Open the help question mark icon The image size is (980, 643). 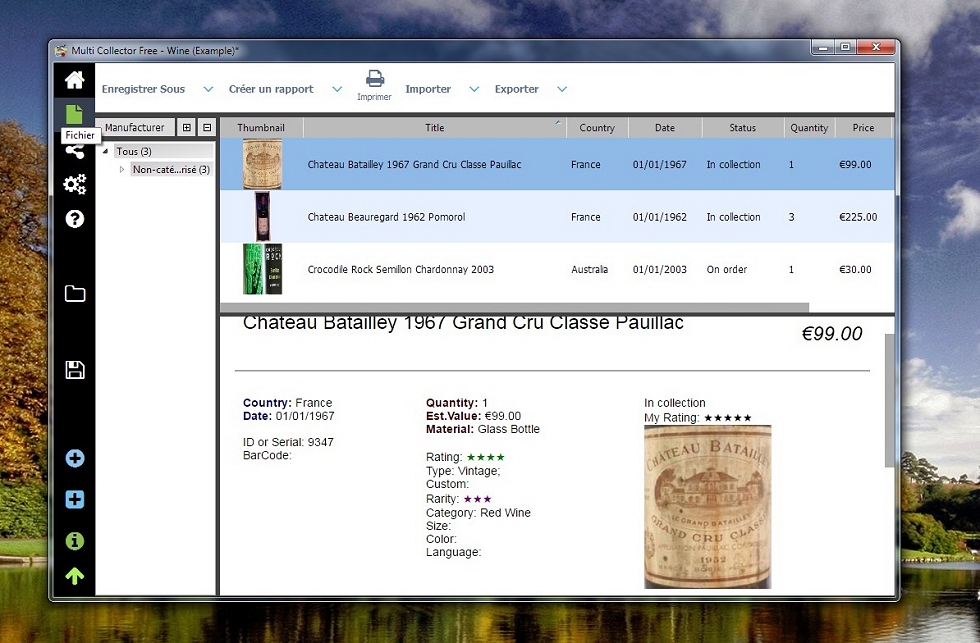pos(74,219)
